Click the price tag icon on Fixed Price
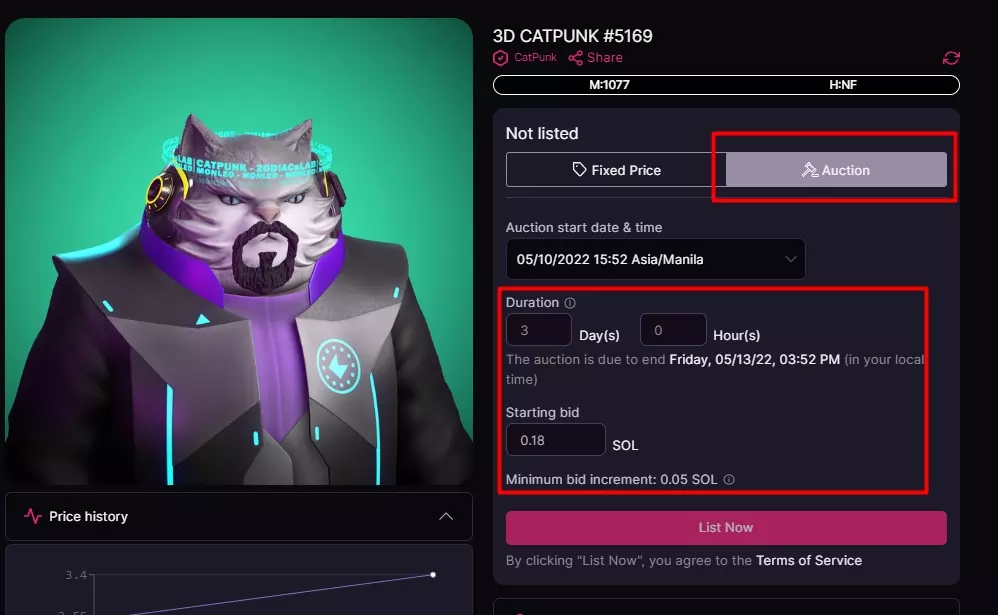 point(579,169)
